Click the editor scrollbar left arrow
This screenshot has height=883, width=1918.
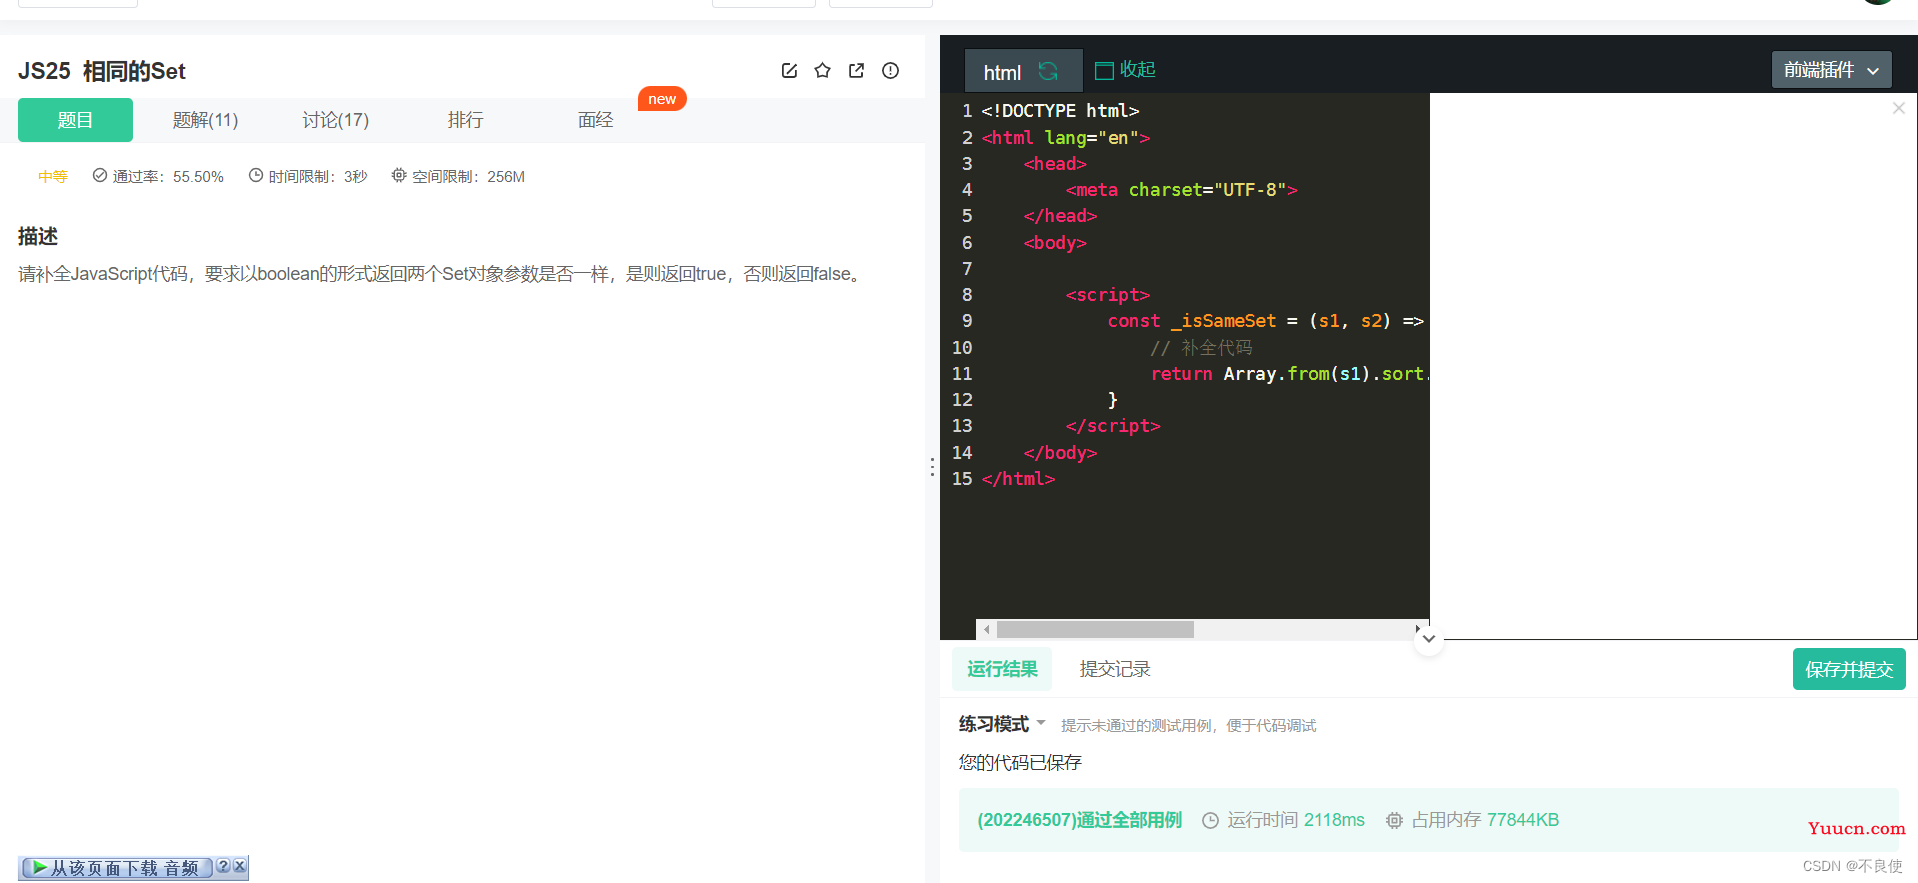click(986, 629)
